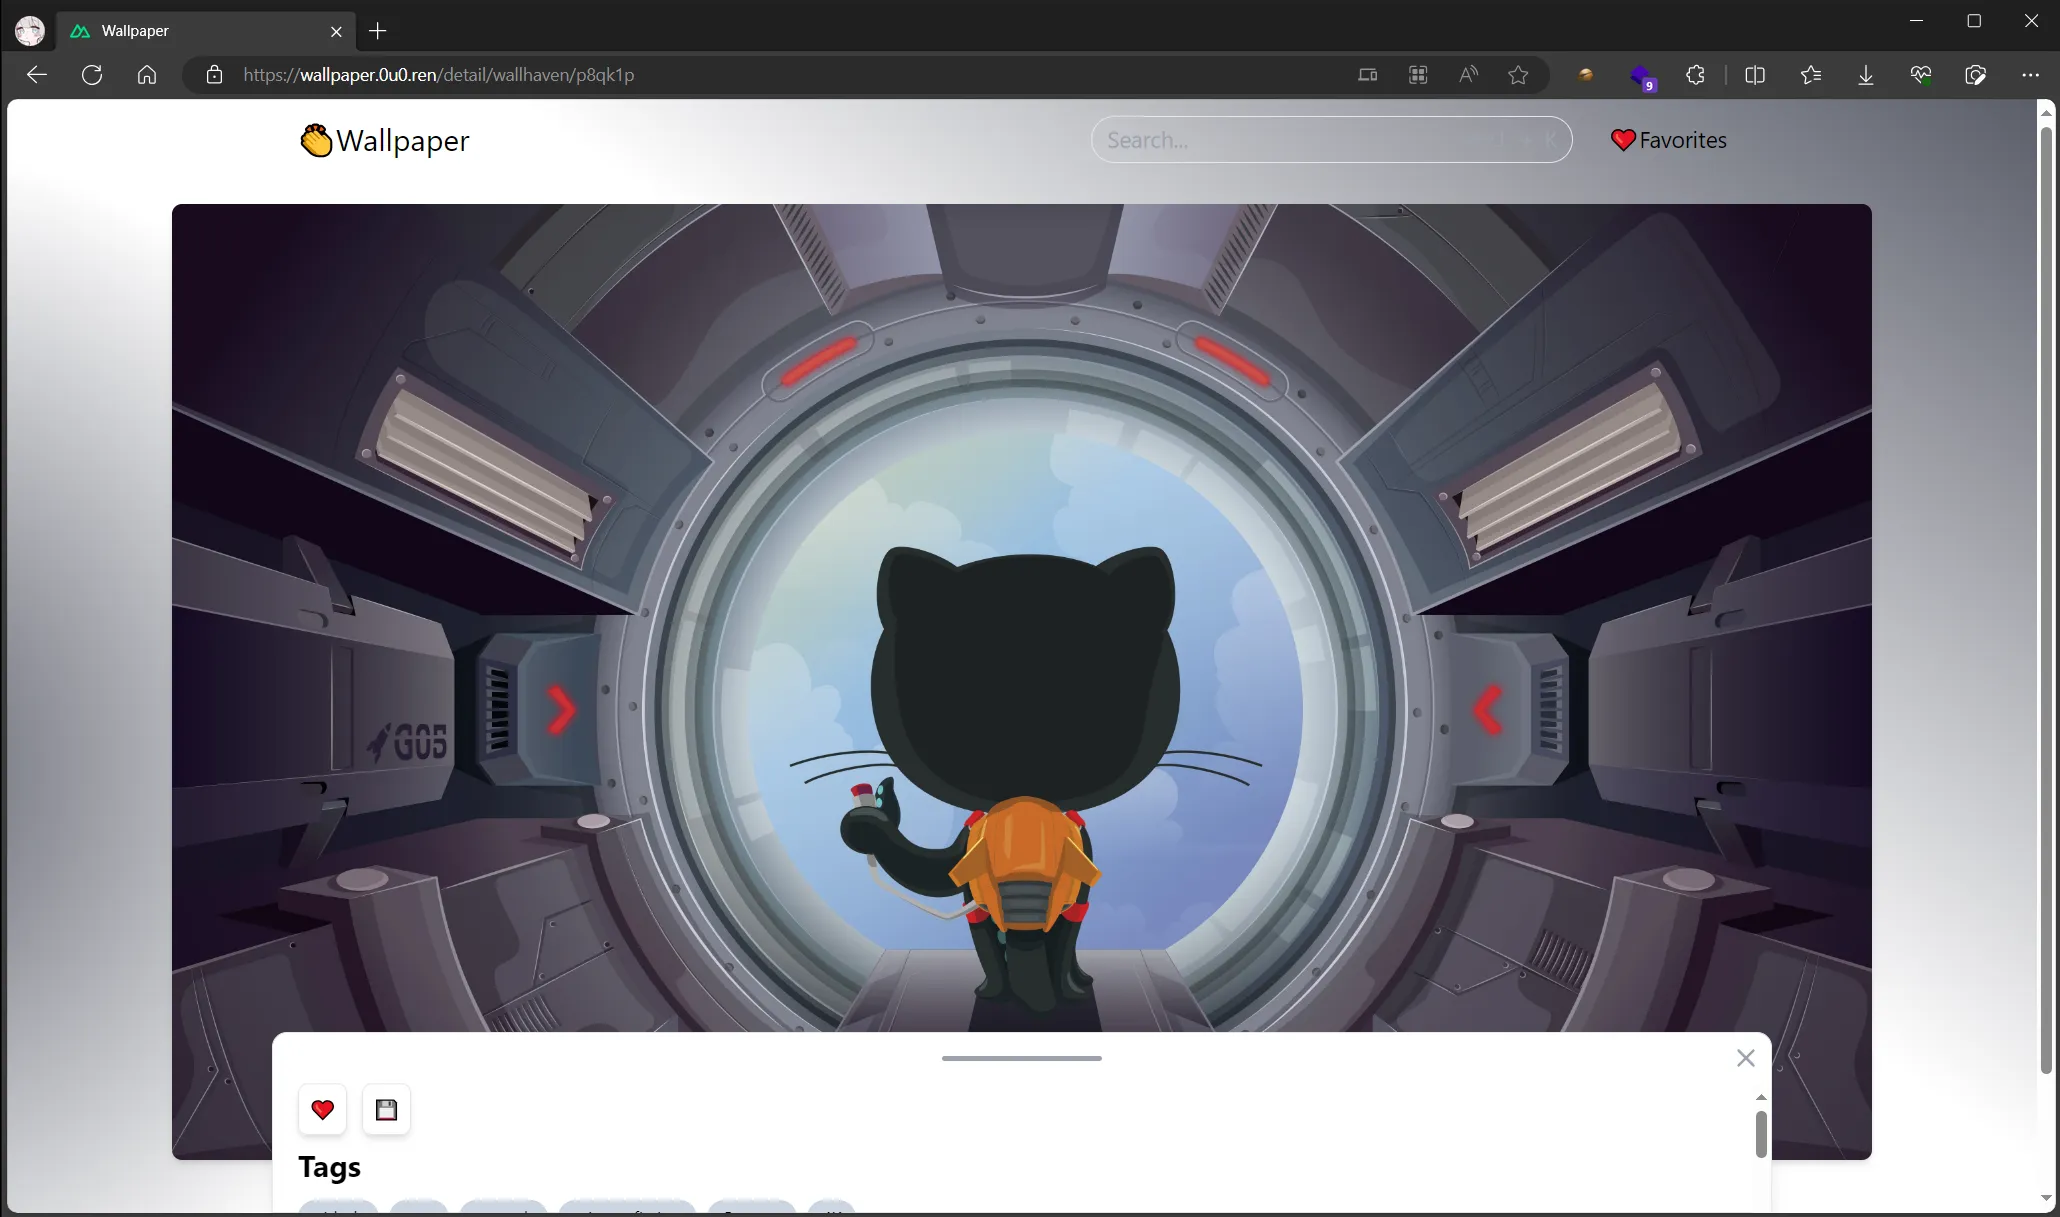The width and height of the screenshot is (2060, 1217).
Task: Click the panel drag handle bar
Action: click(x=1021, y=1058)
